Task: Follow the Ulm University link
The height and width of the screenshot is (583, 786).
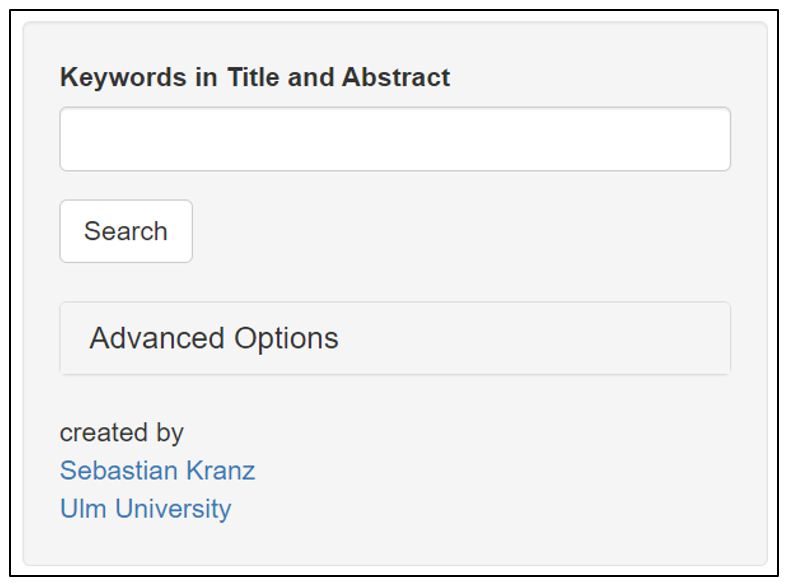Action: (145, 508)
